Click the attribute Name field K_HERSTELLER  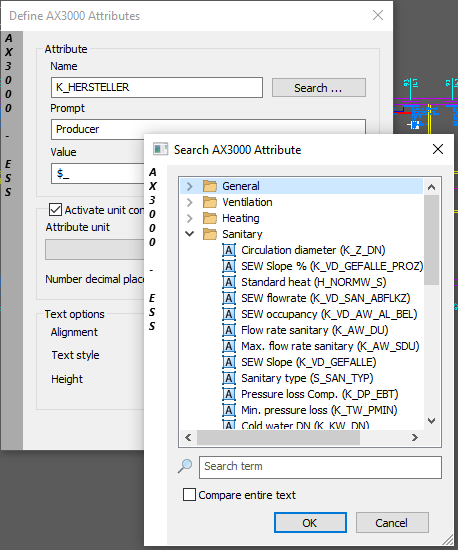[x=157, y=87]
